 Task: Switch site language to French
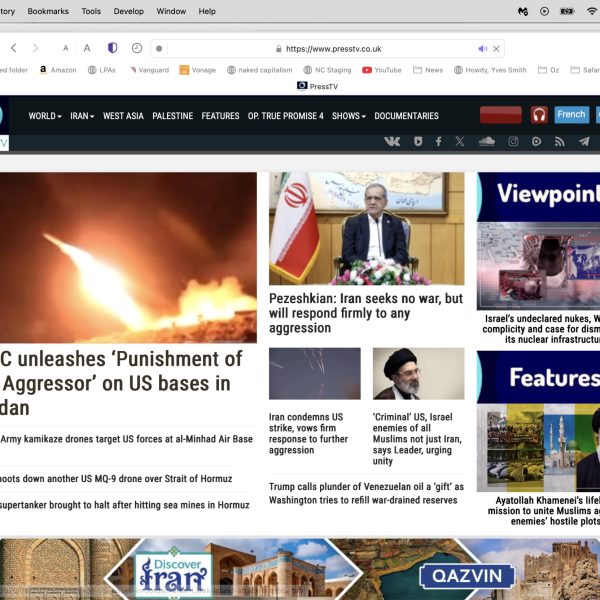572,114
